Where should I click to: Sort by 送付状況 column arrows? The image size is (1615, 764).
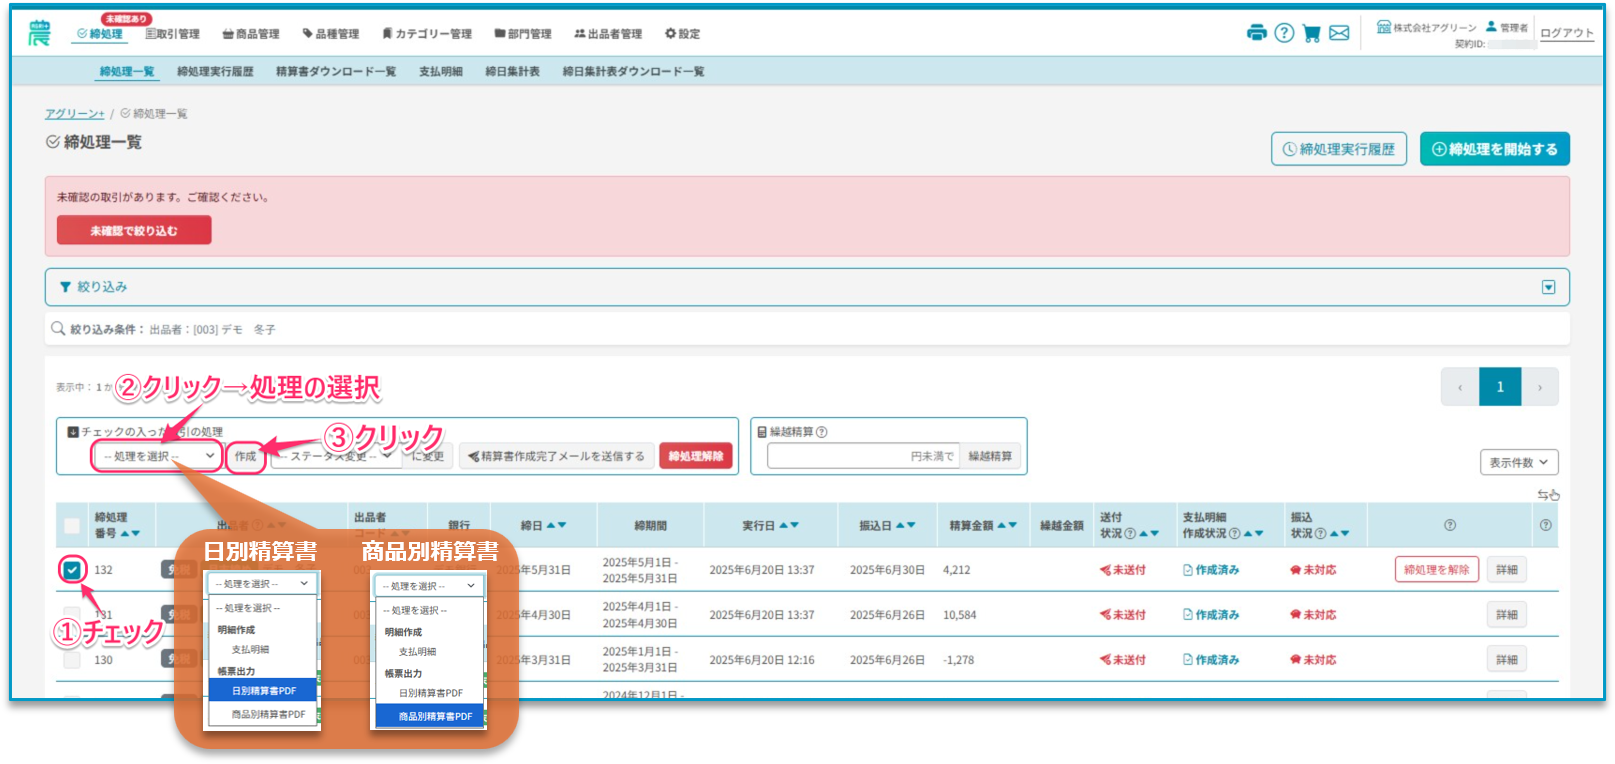[1149, 533]
